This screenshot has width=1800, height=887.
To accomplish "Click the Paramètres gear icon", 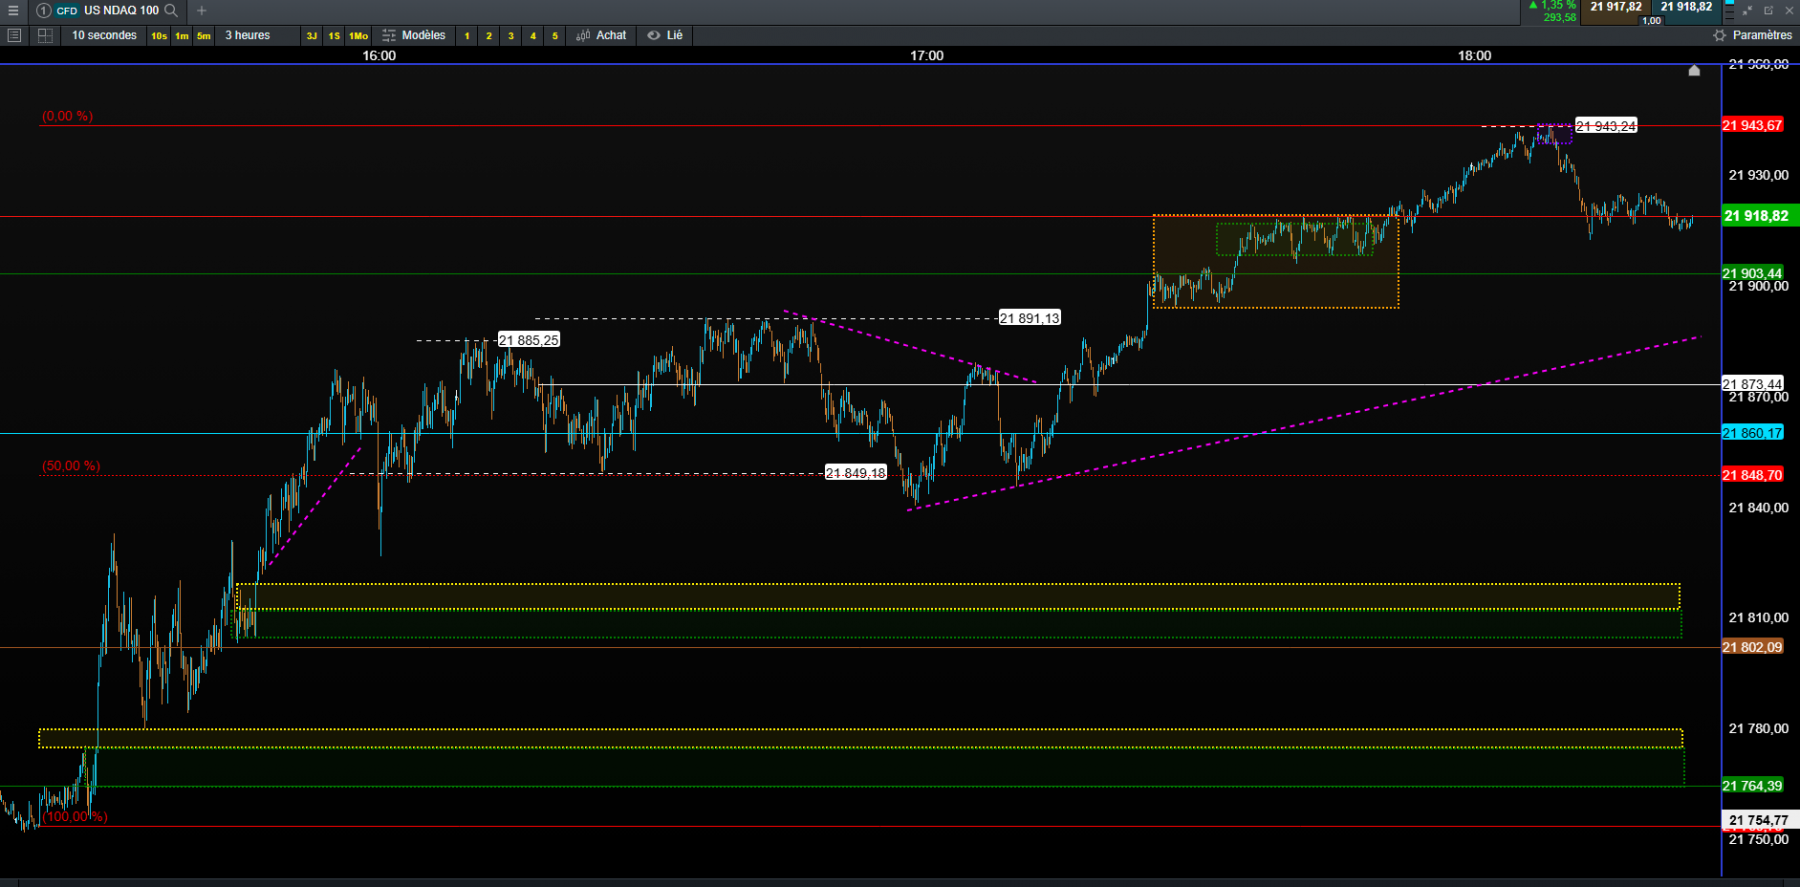I will pyautogui.click(x=1719, y=35).
